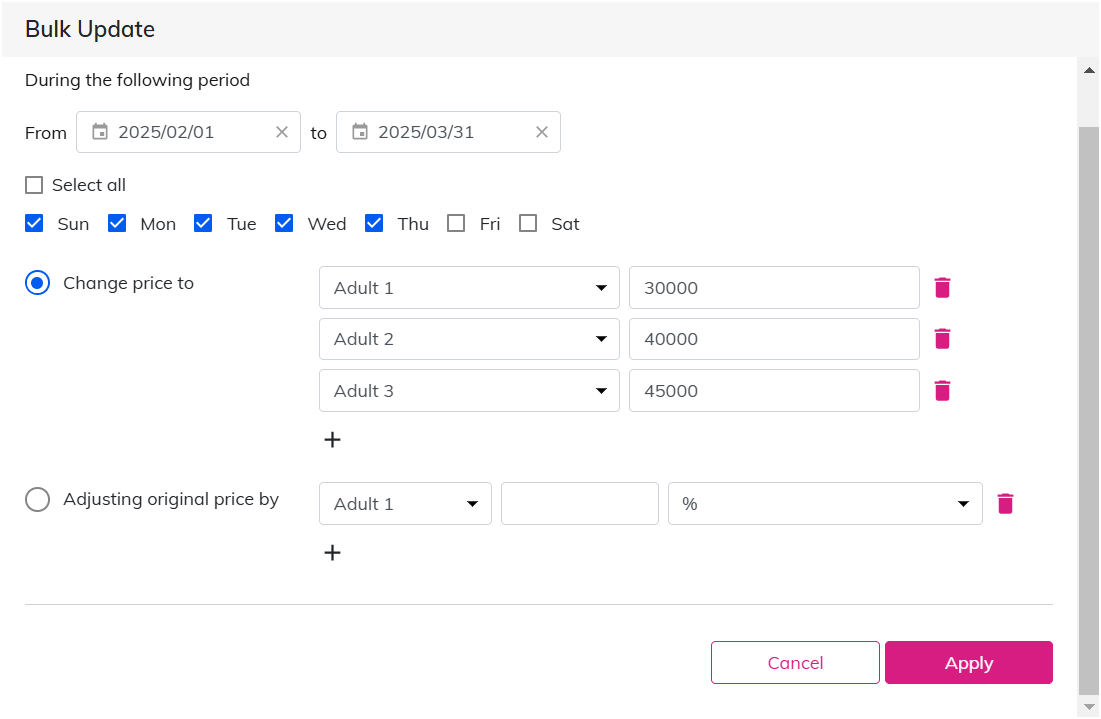1101x719 pixels.
Task: Edit the end date field 2025/03/31
Action: pyautogui.click(x=448, y=132)
